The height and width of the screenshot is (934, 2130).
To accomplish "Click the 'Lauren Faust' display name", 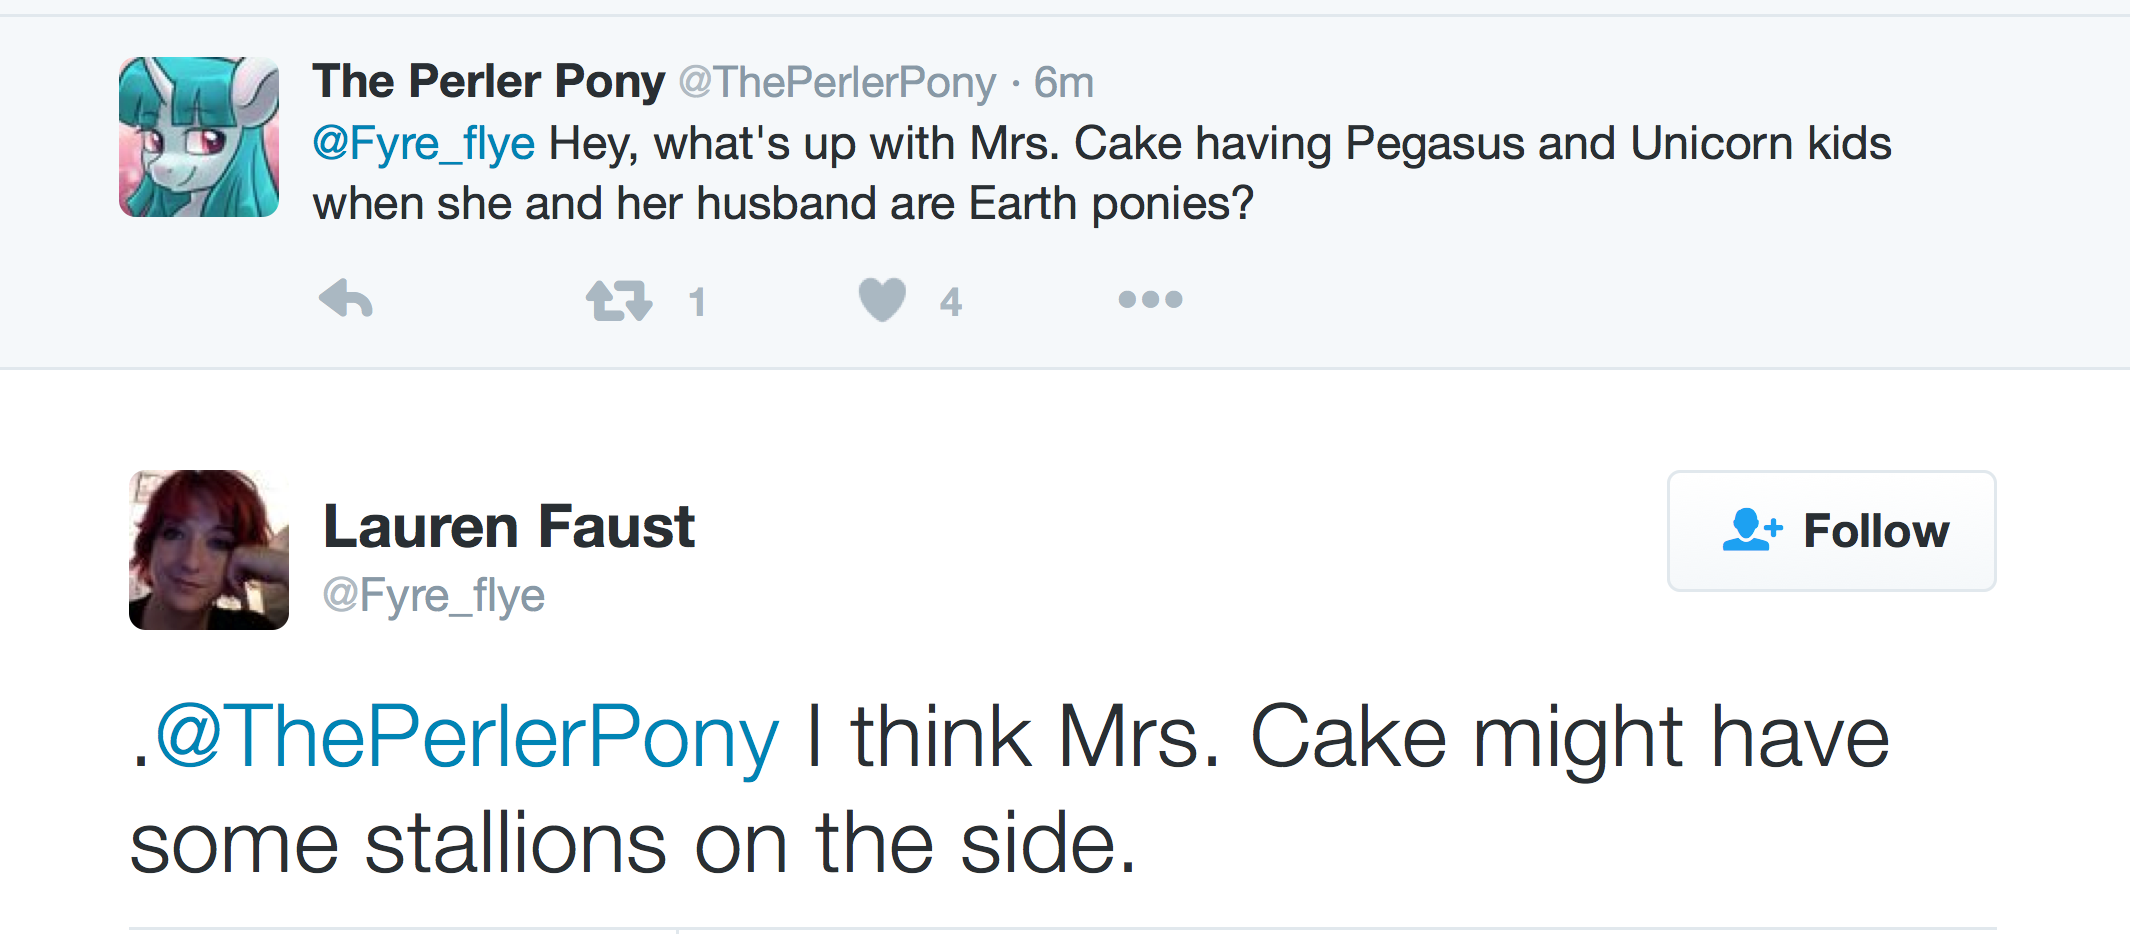I will [509, 527].
